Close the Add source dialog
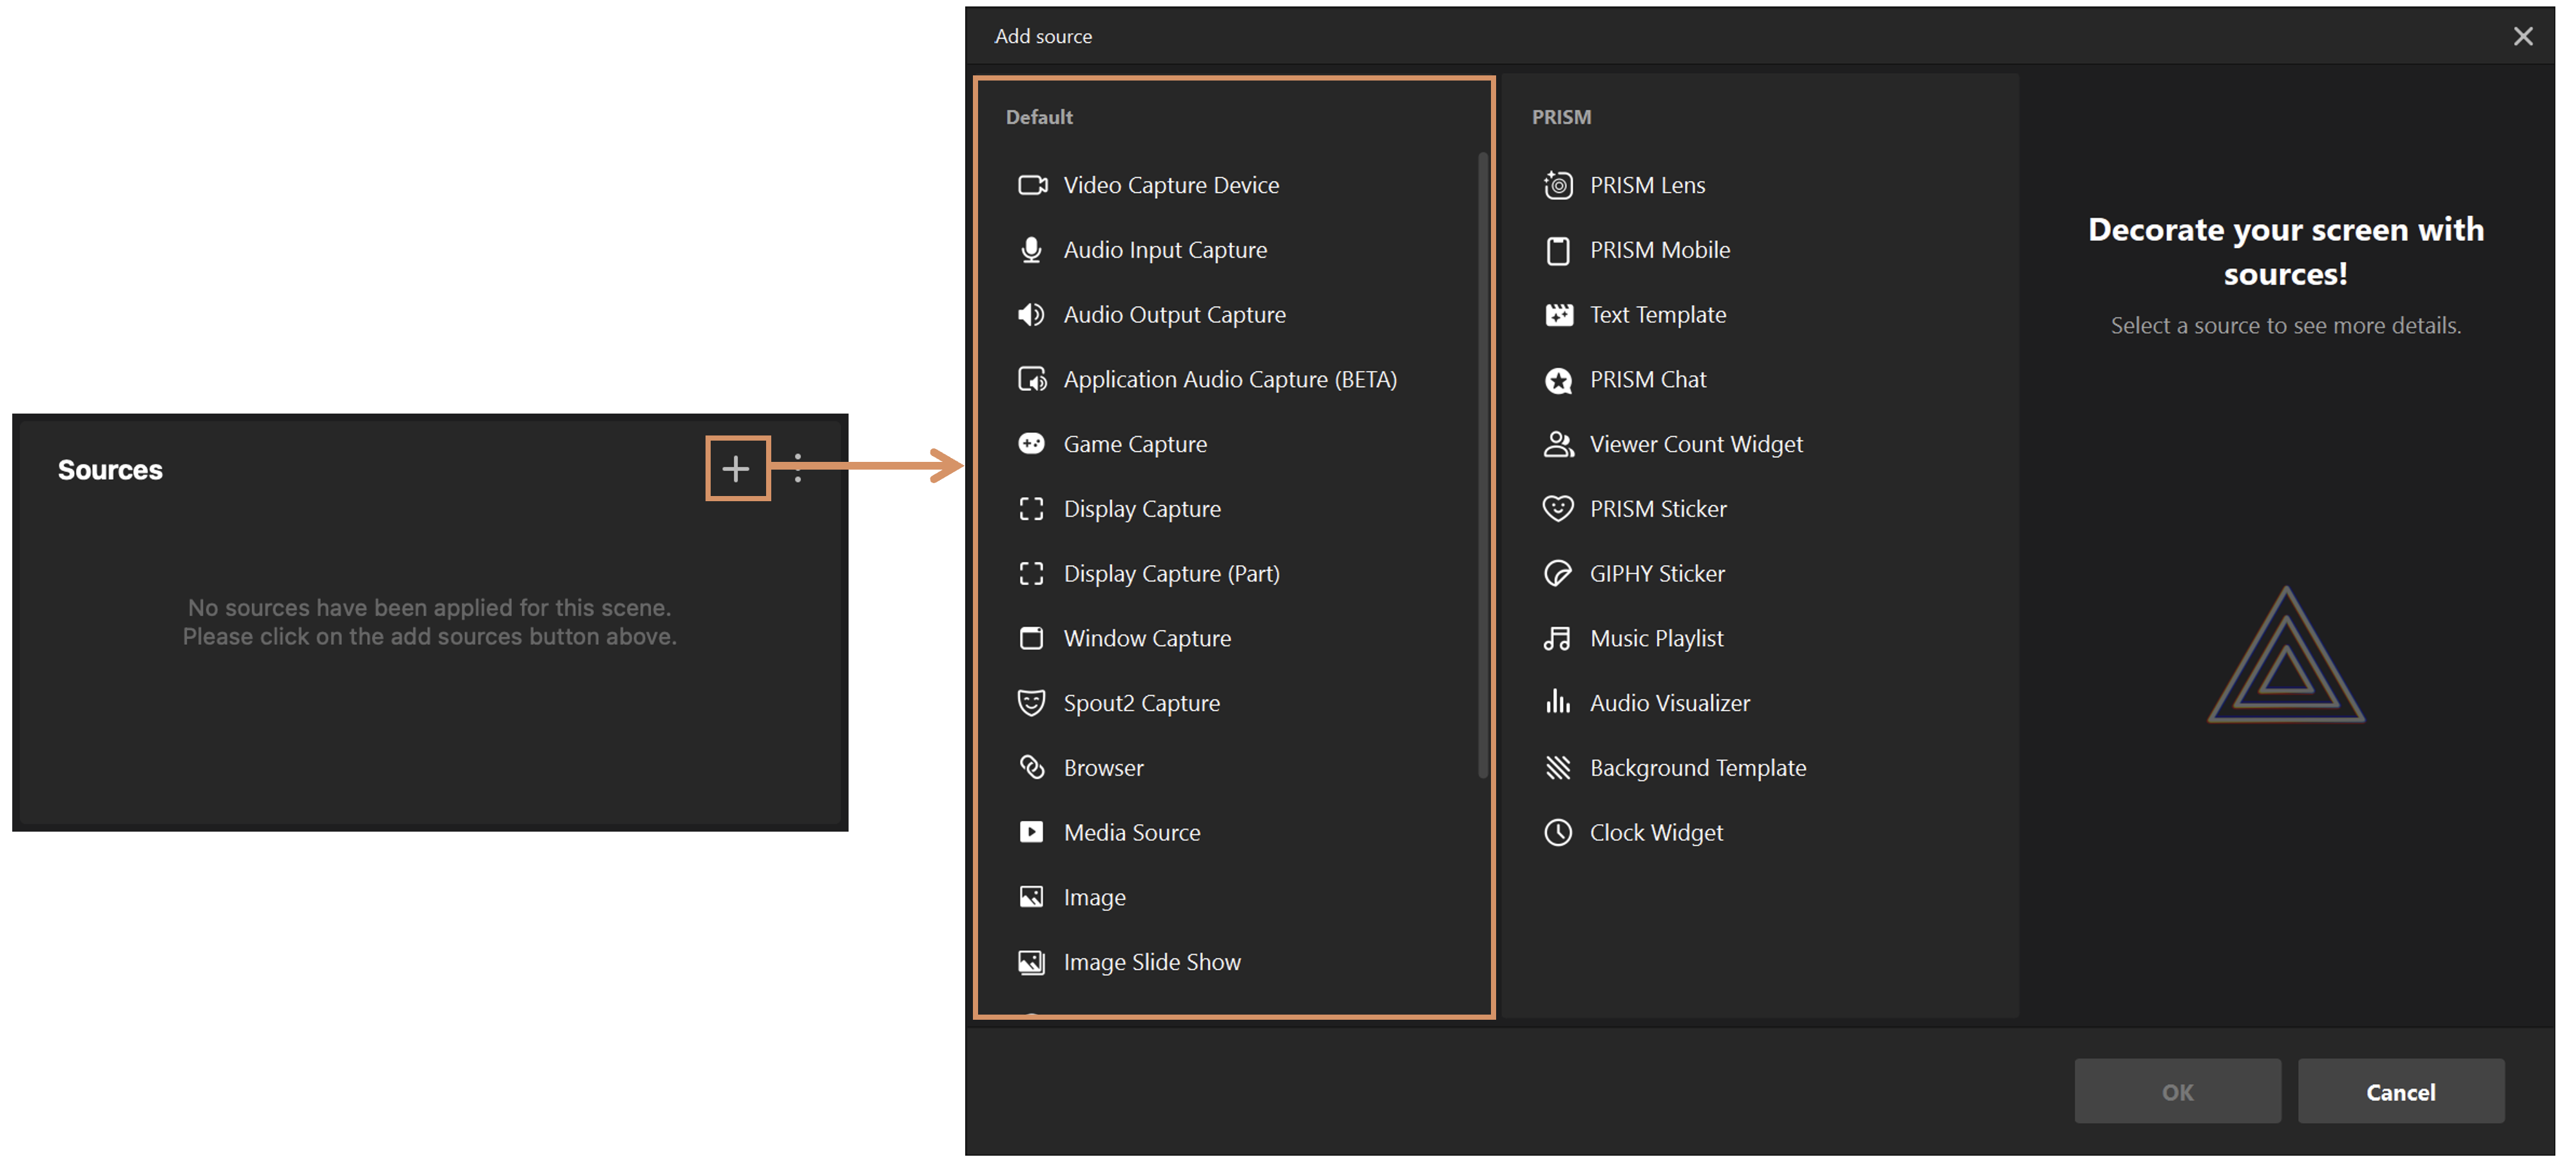Screen dimensions: 2576x1175 tap(2523, 37)
